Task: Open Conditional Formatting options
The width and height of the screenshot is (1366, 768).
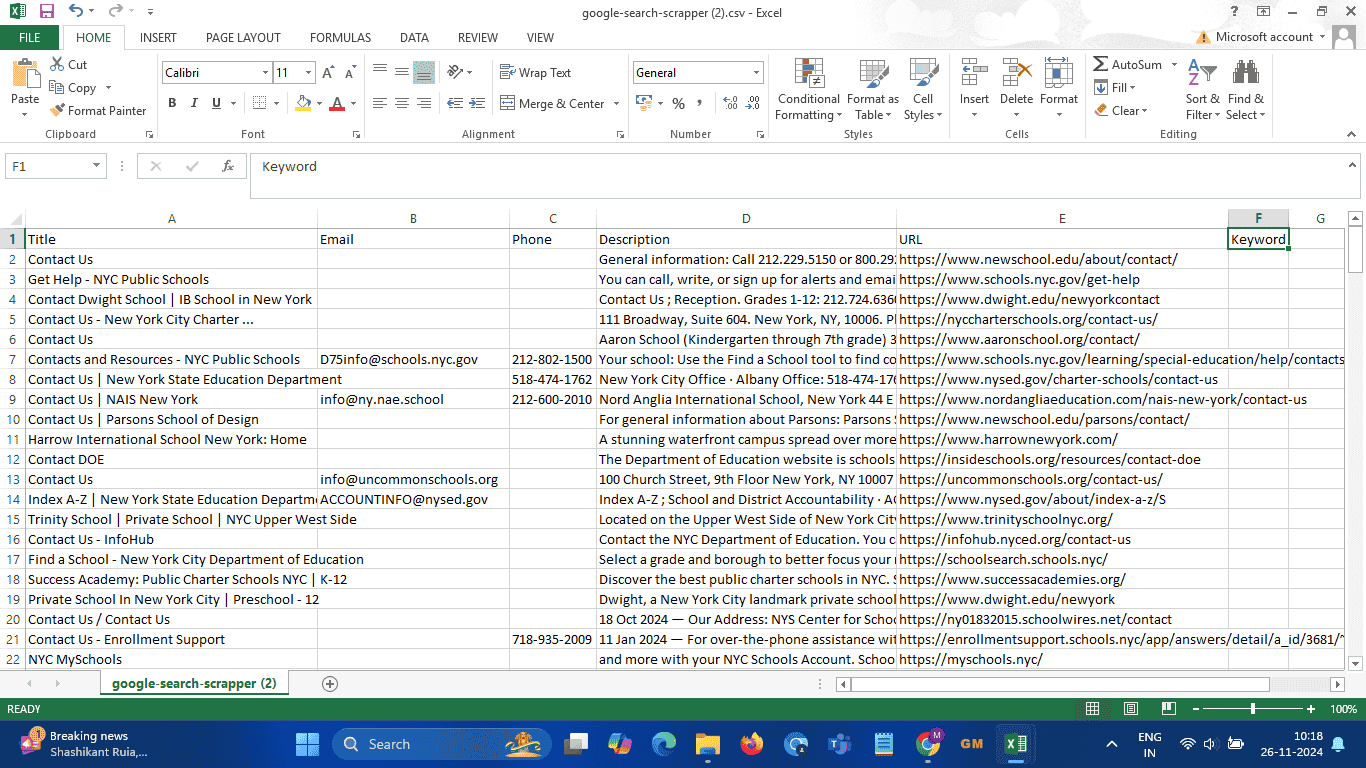Action: [x=808, y=88]
